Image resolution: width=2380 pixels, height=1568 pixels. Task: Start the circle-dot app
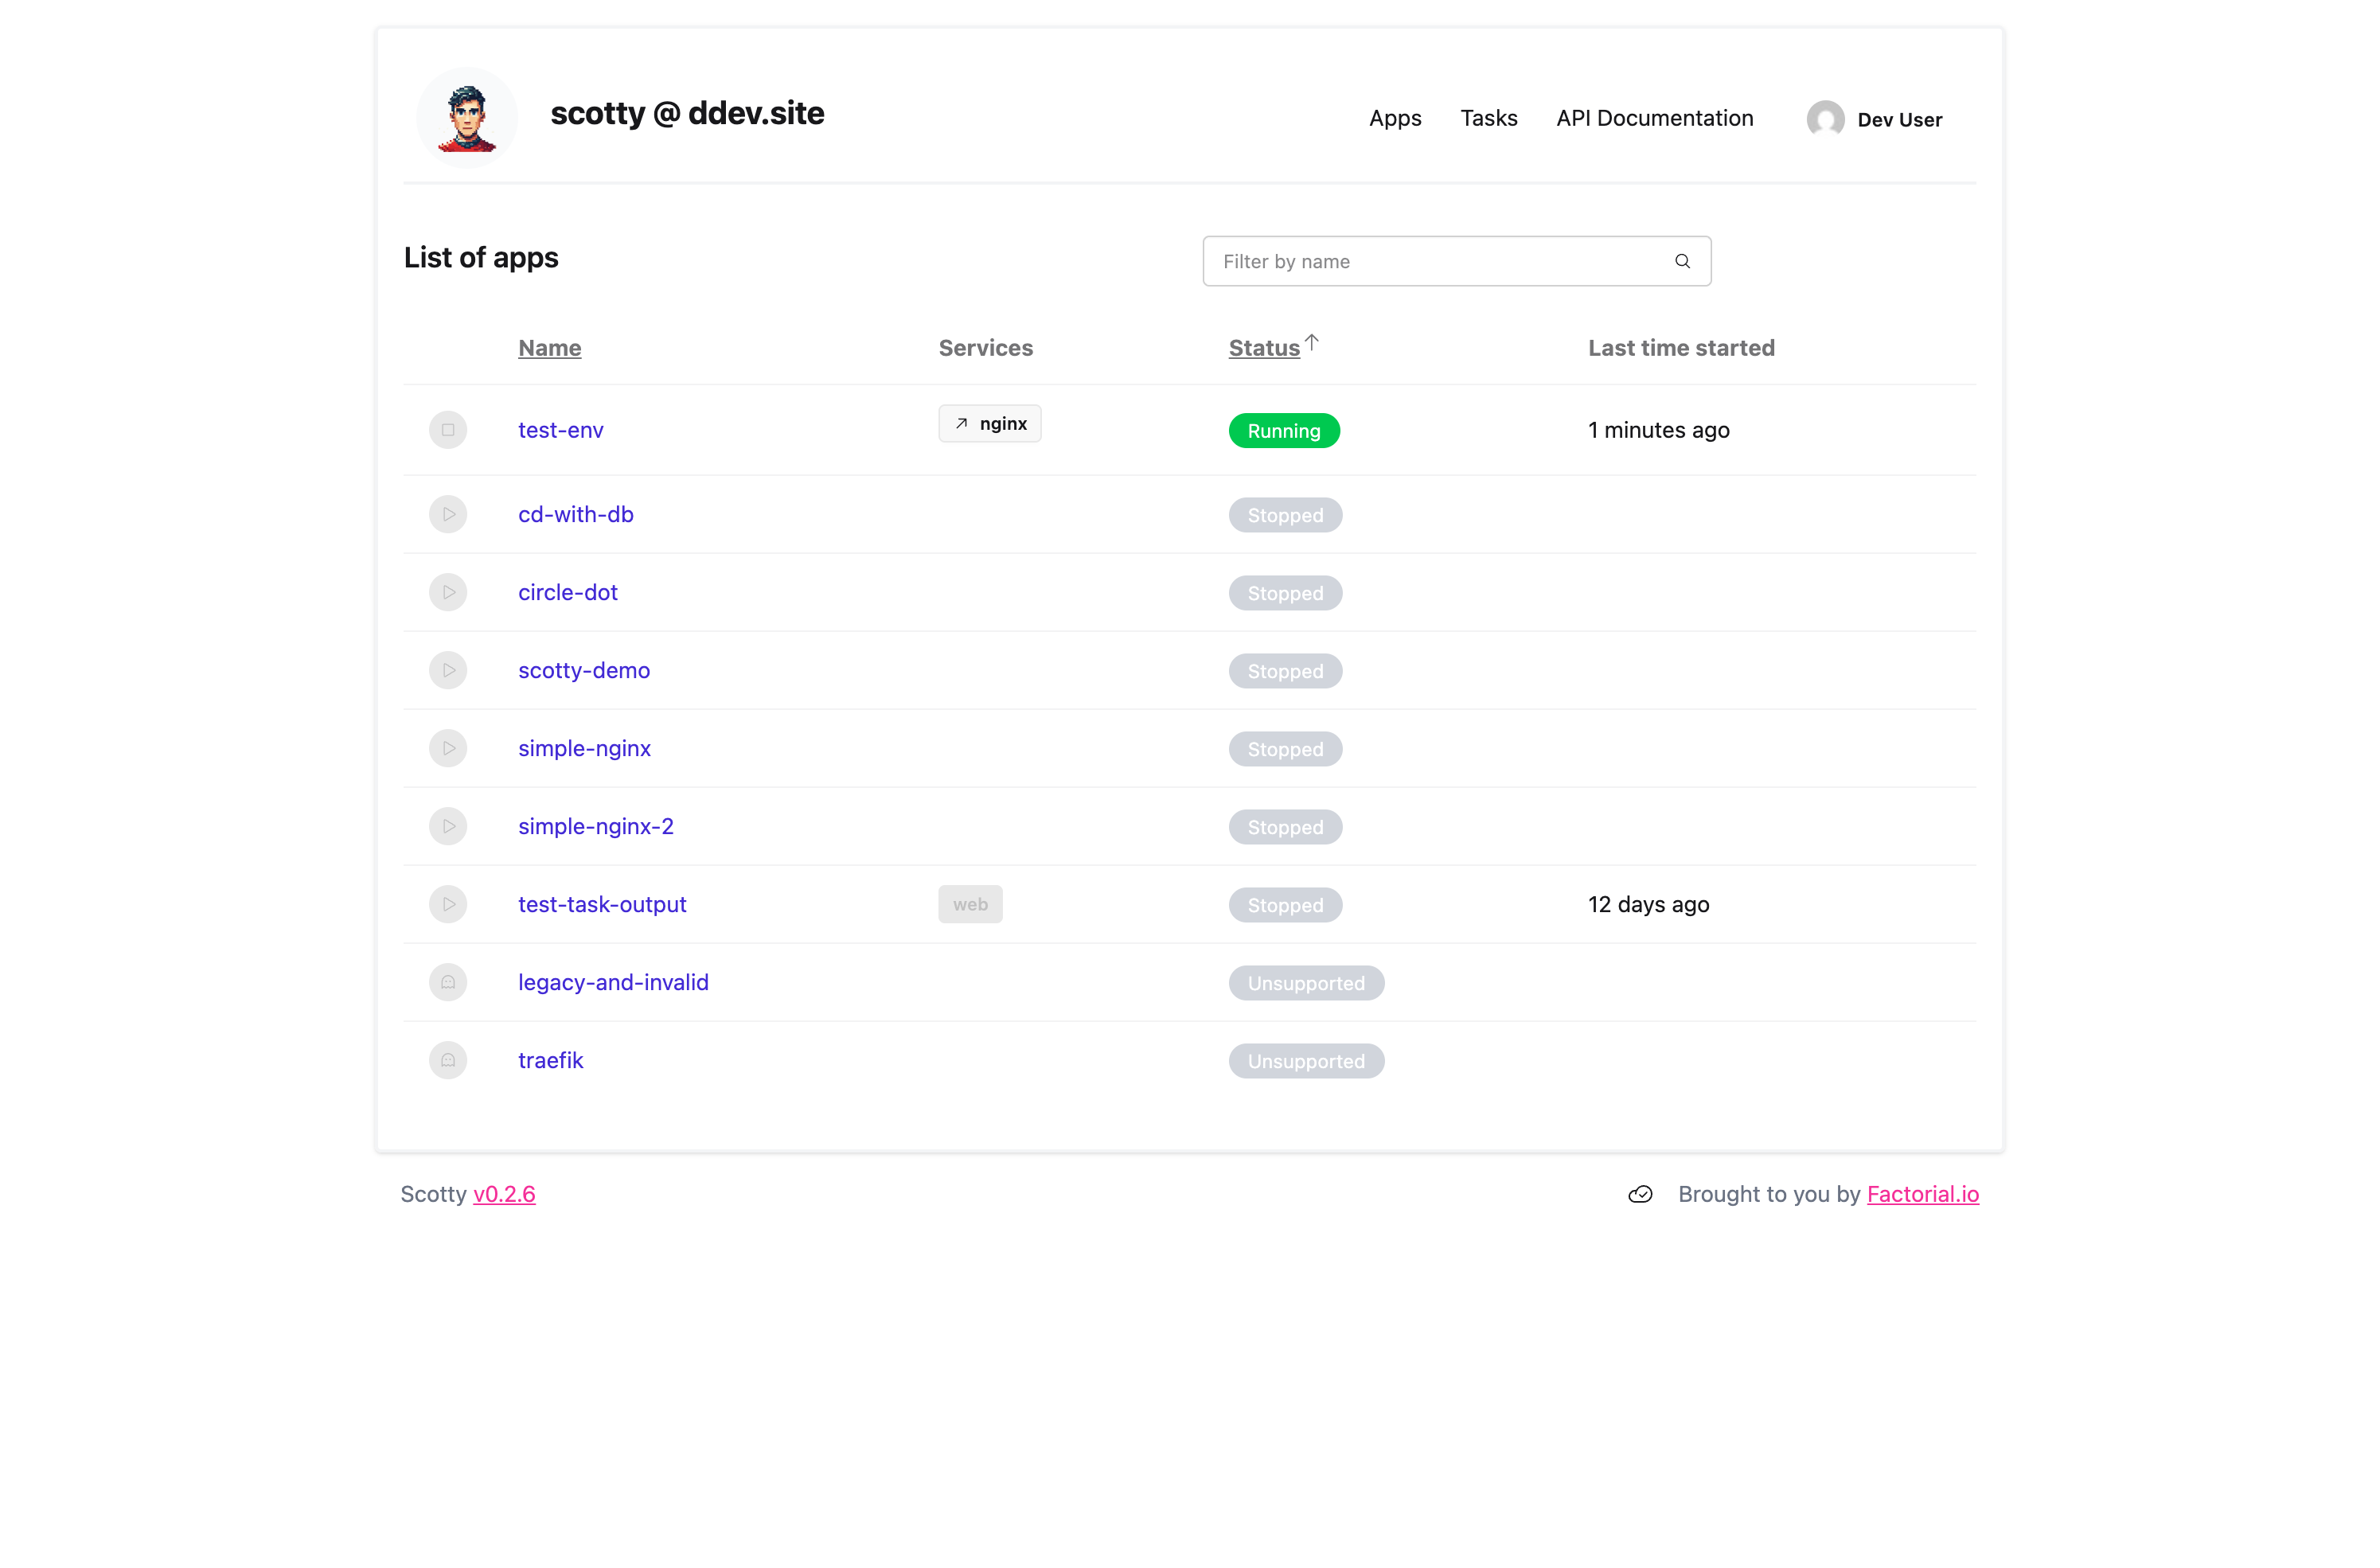(448, 592)
